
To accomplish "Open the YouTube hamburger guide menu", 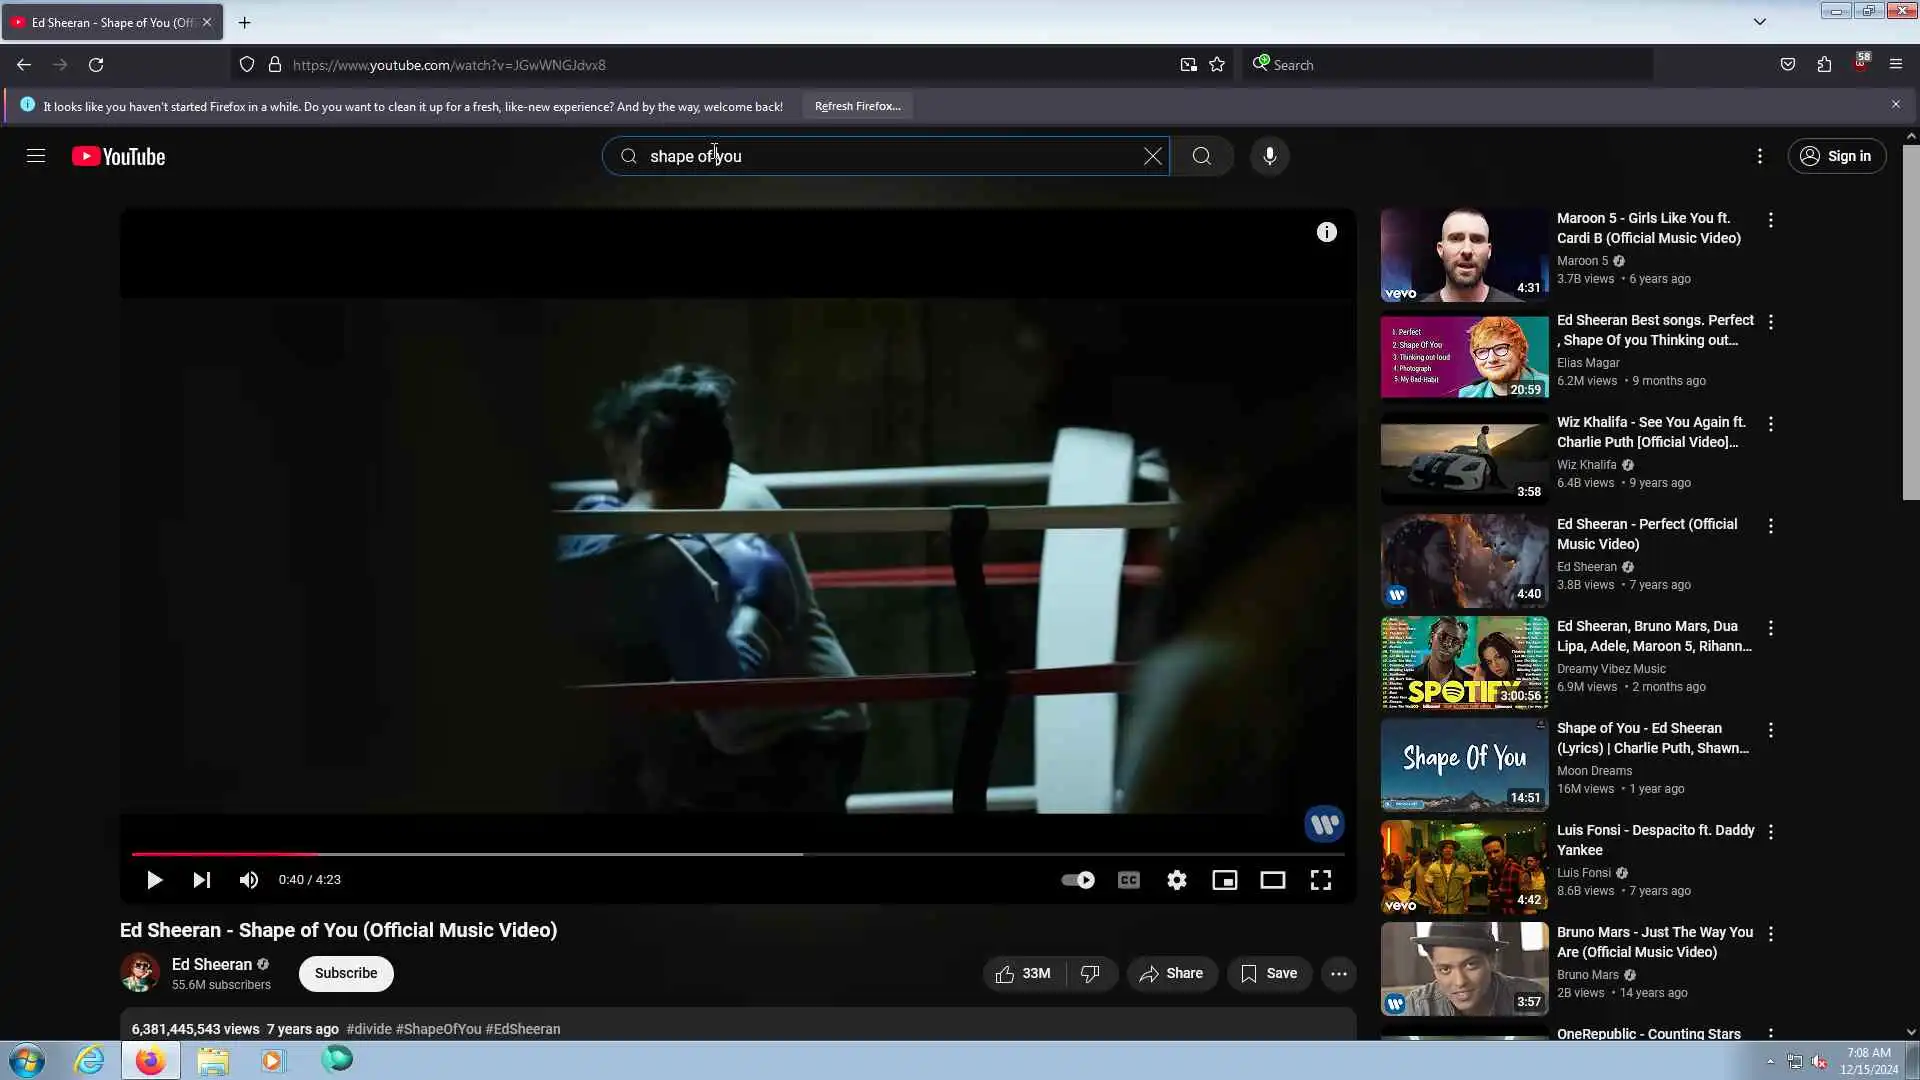I will pos(36,156).
